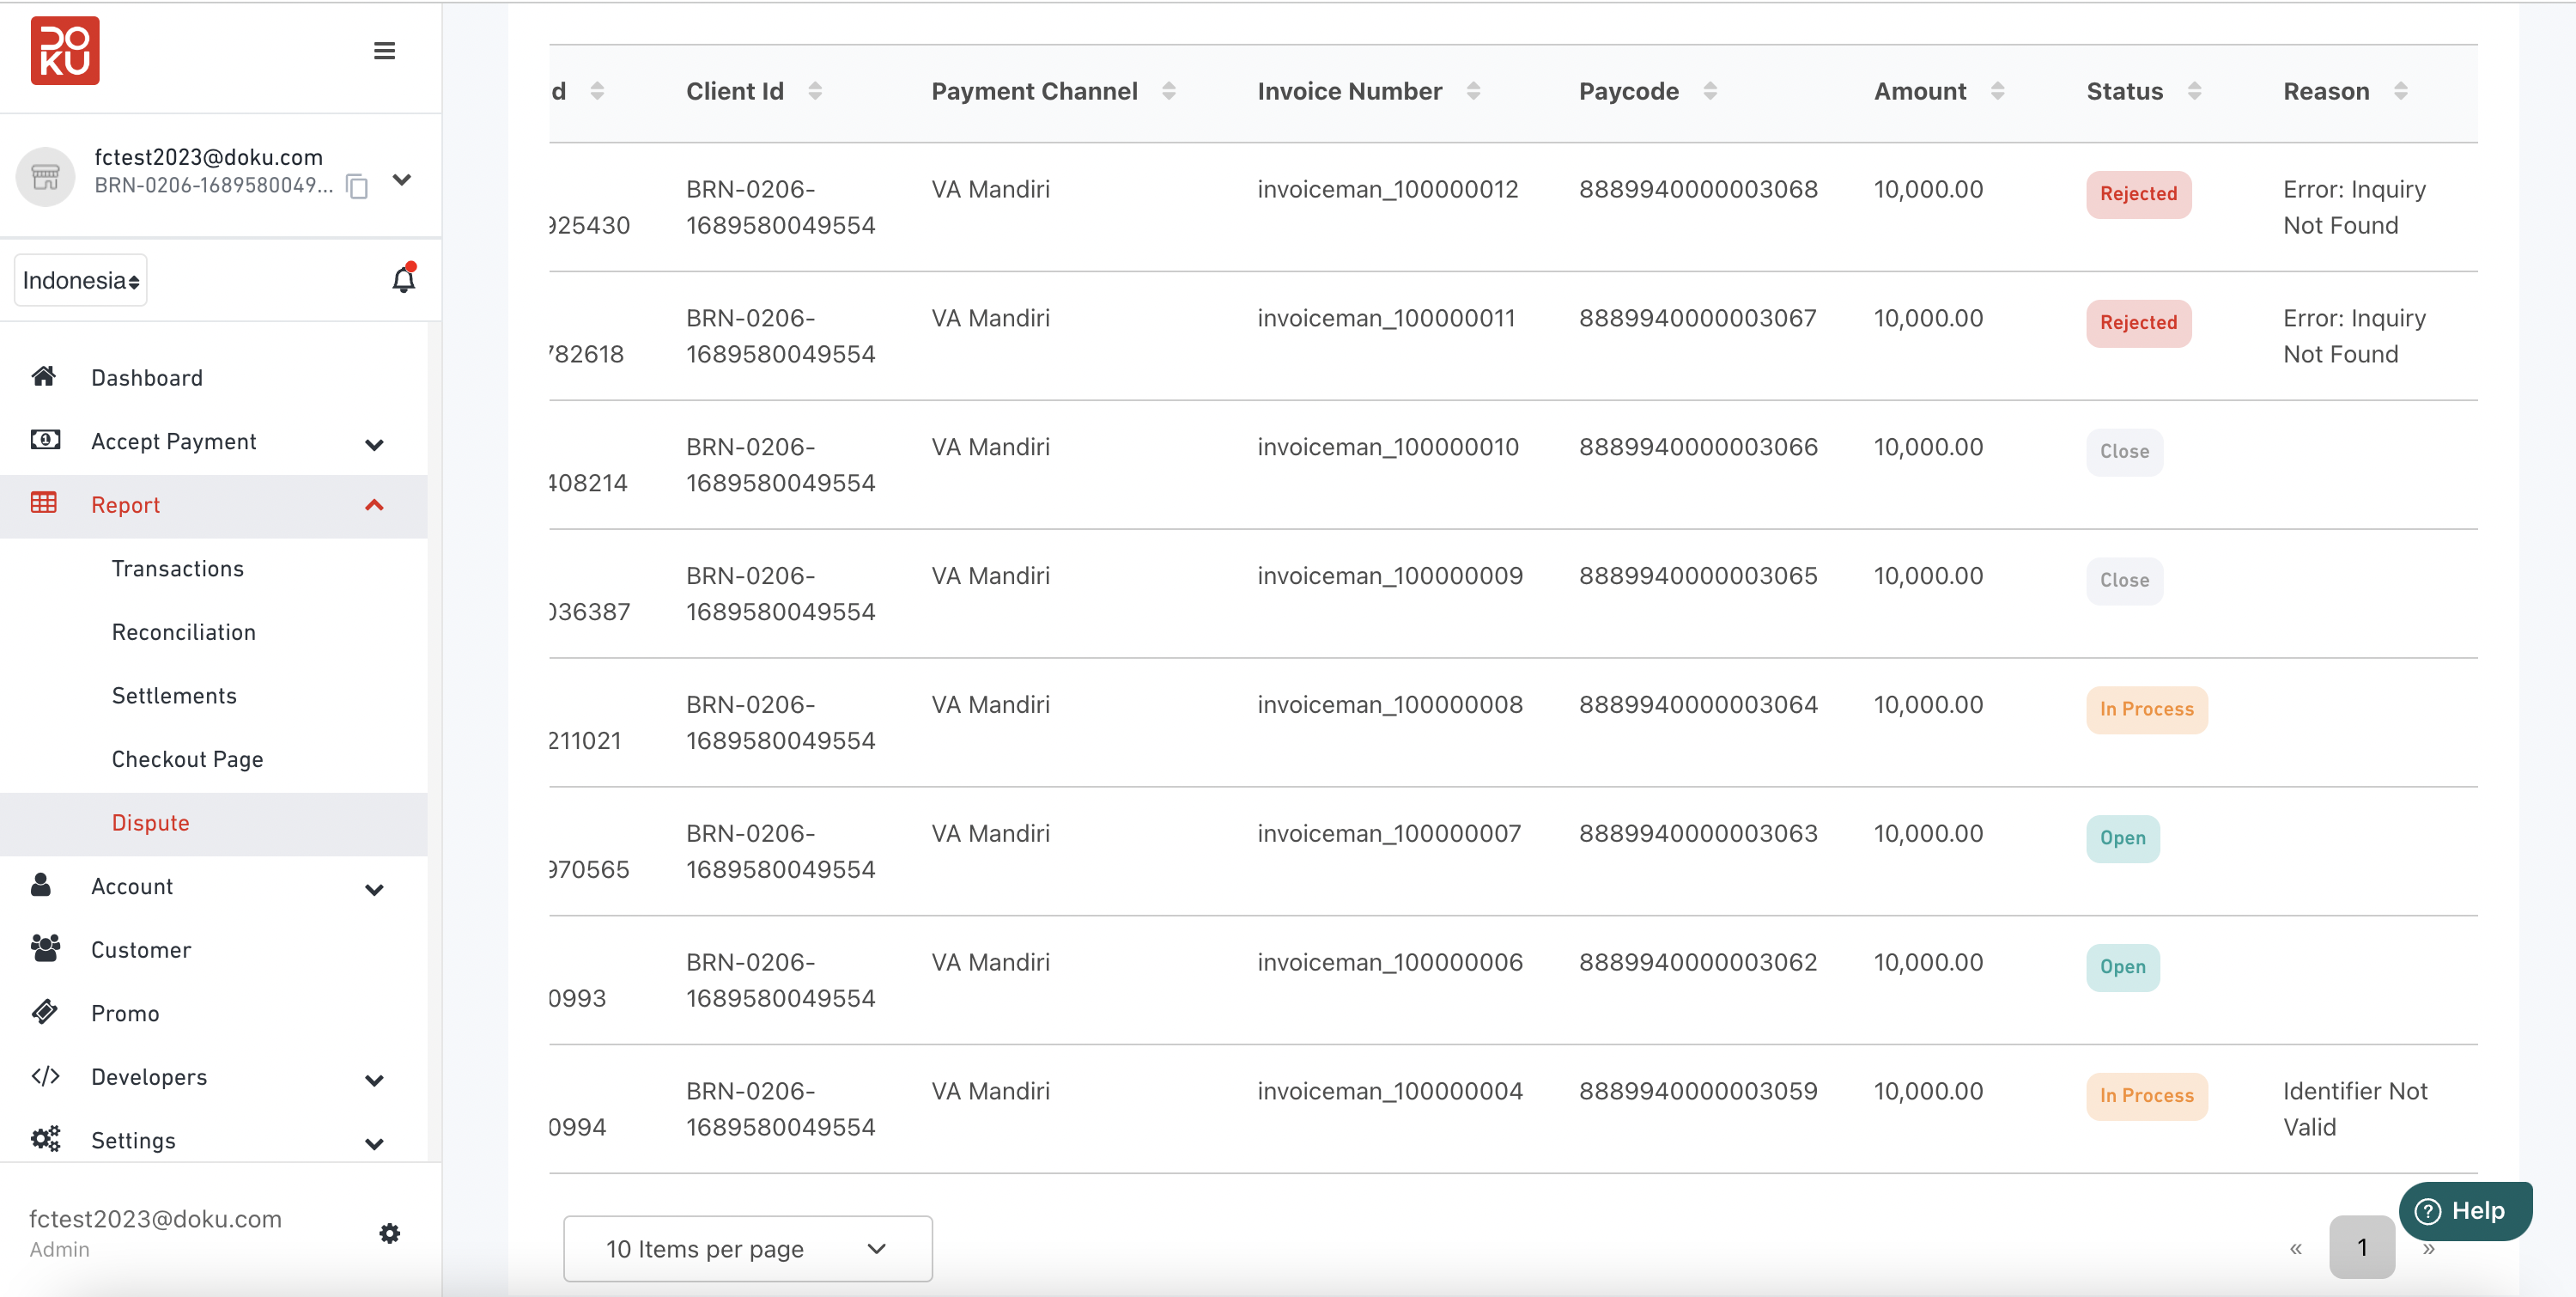Open the settings gear next to Admin account
Viewport: 2576px width, 1297px height.
tap(389, 1233)
